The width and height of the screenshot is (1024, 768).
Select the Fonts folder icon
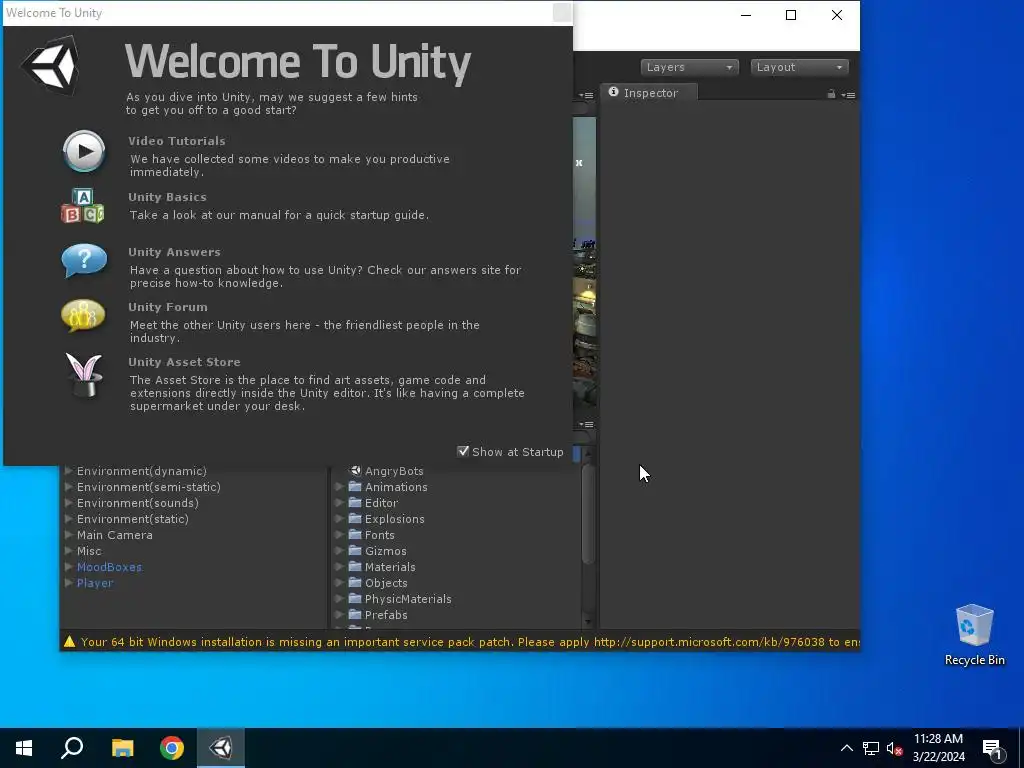[355, 535]
